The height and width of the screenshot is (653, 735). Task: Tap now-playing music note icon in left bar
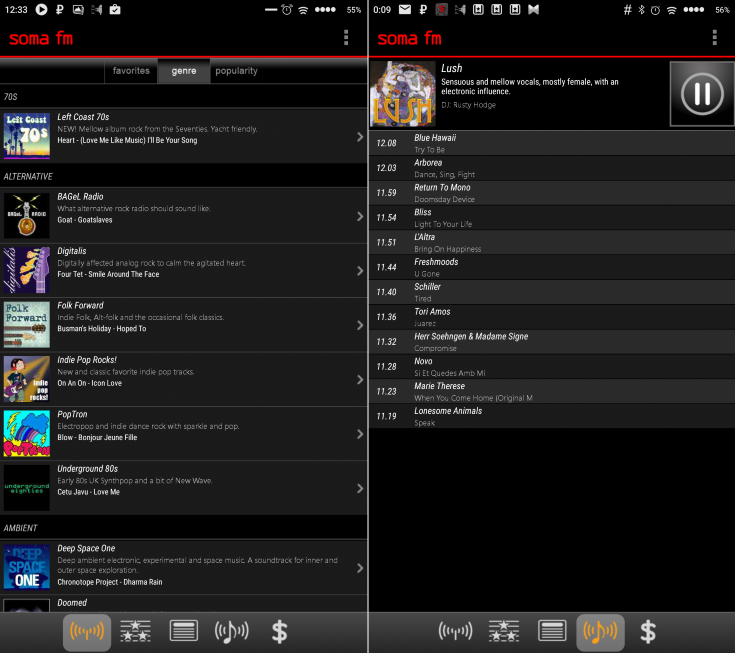(x=232, y=632)
